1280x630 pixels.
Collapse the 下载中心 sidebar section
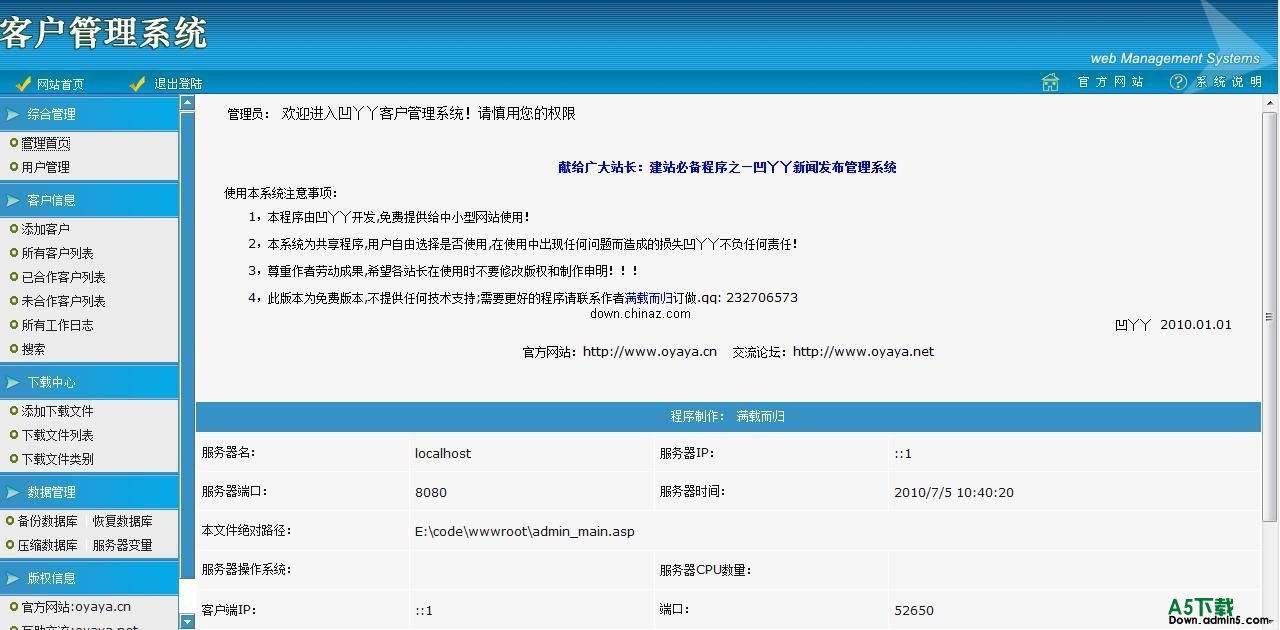[89, 382]
